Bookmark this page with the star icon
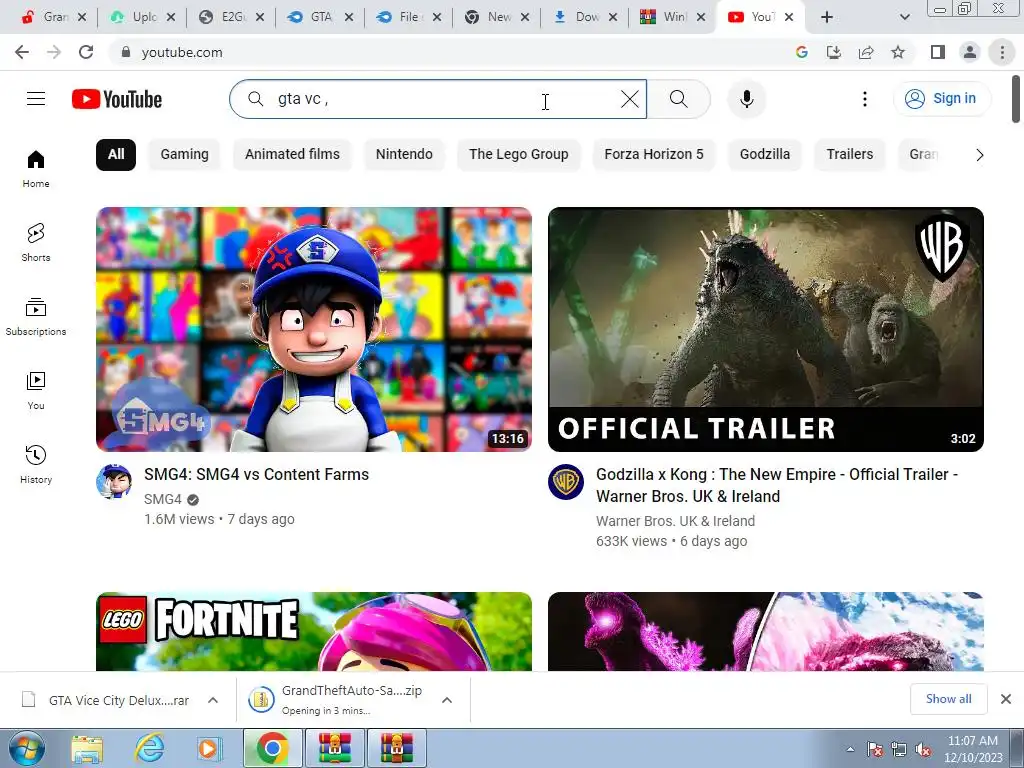This screenshot has width=1024, height=768. click(898, 52)
